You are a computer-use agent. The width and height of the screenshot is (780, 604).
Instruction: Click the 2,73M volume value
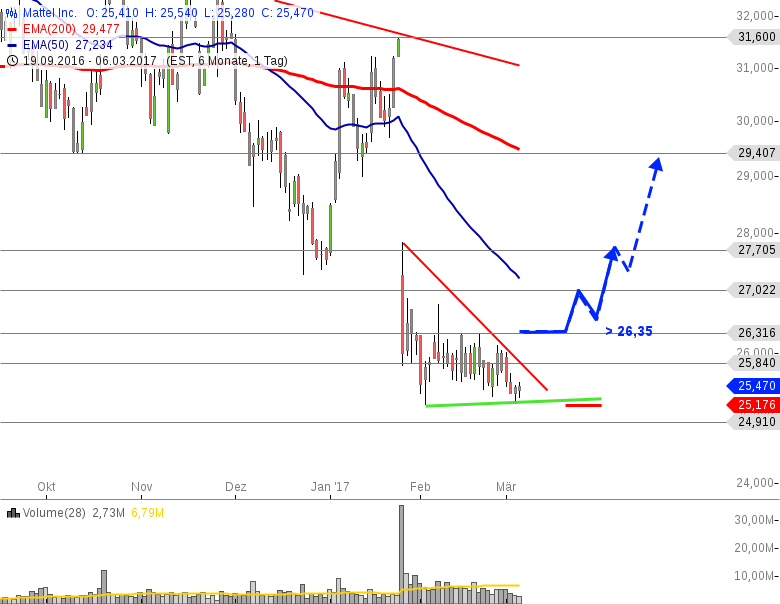pyautogui.click(x=108, y=512)
